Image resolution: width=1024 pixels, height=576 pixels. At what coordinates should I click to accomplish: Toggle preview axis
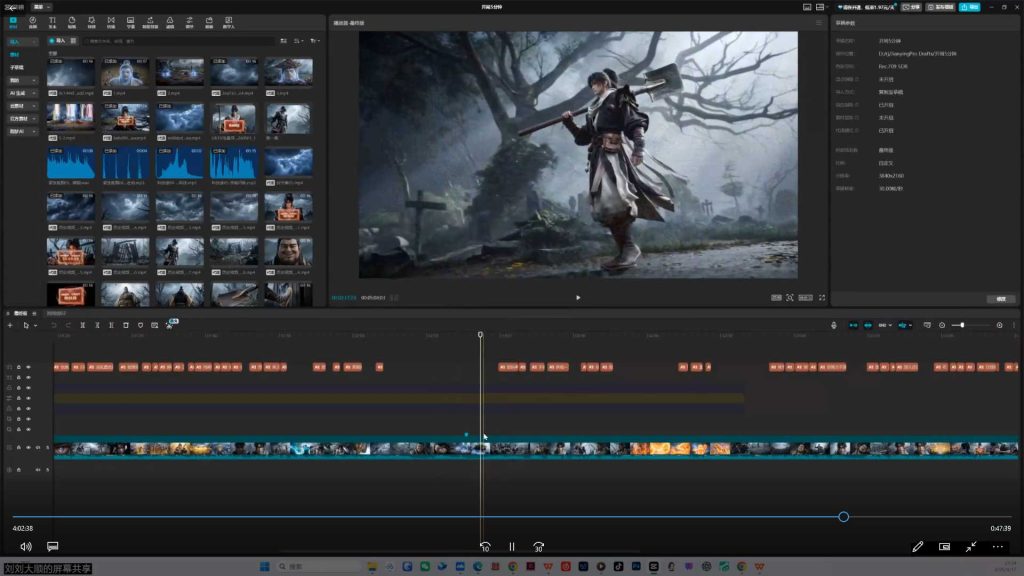904,325
